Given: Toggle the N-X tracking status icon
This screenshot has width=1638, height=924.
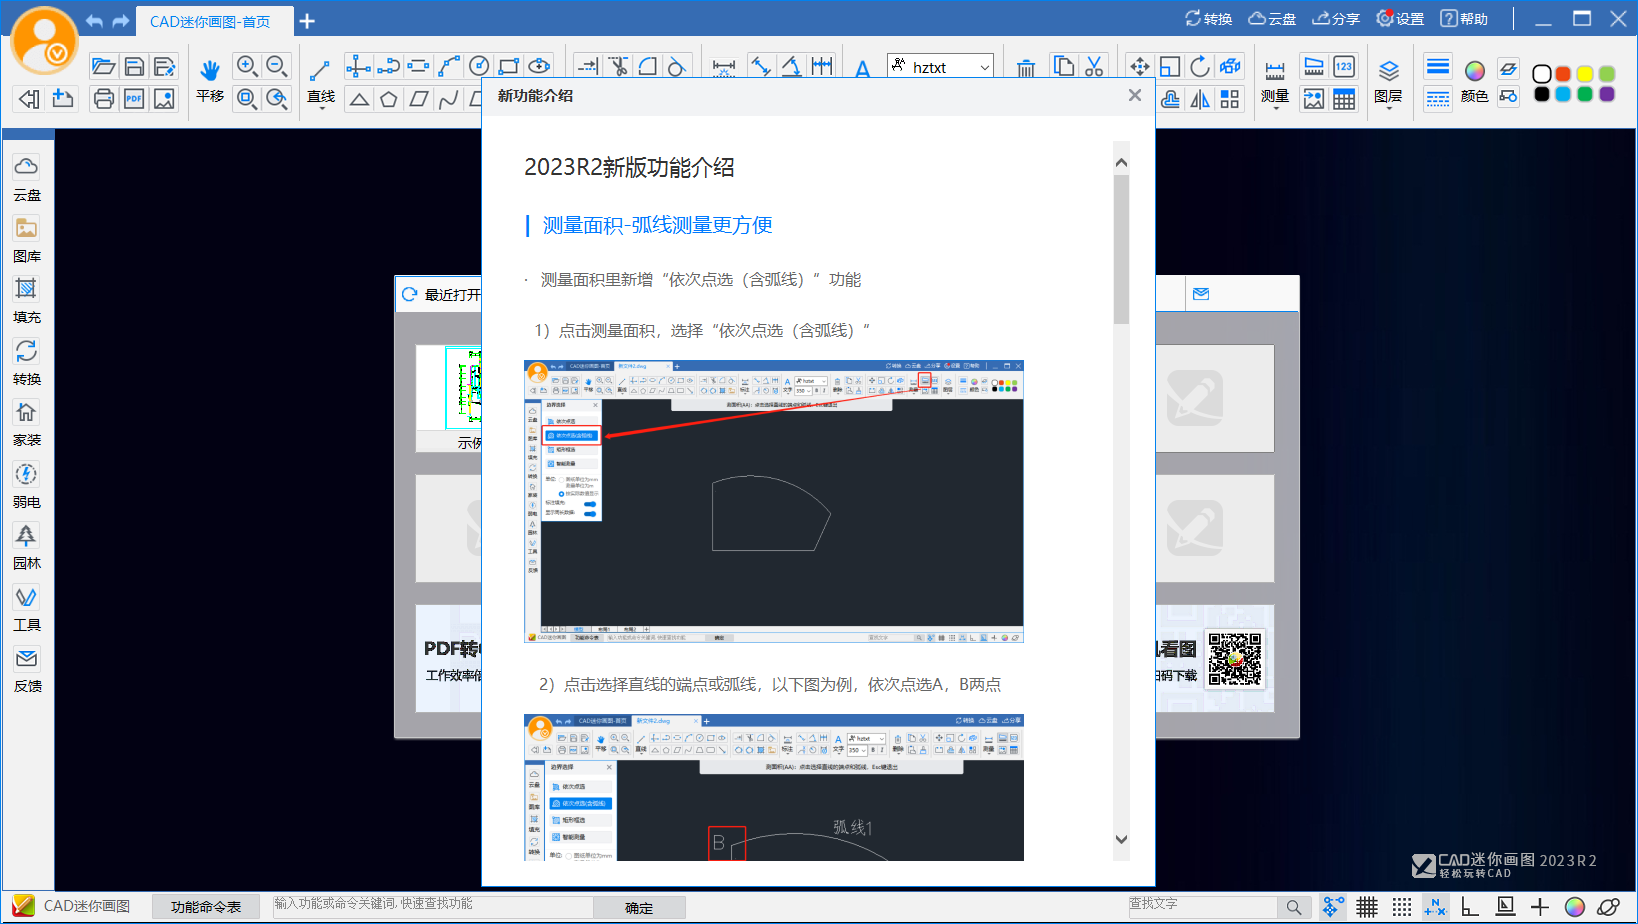Looking at the screenshot, I should pos(1436,907).
